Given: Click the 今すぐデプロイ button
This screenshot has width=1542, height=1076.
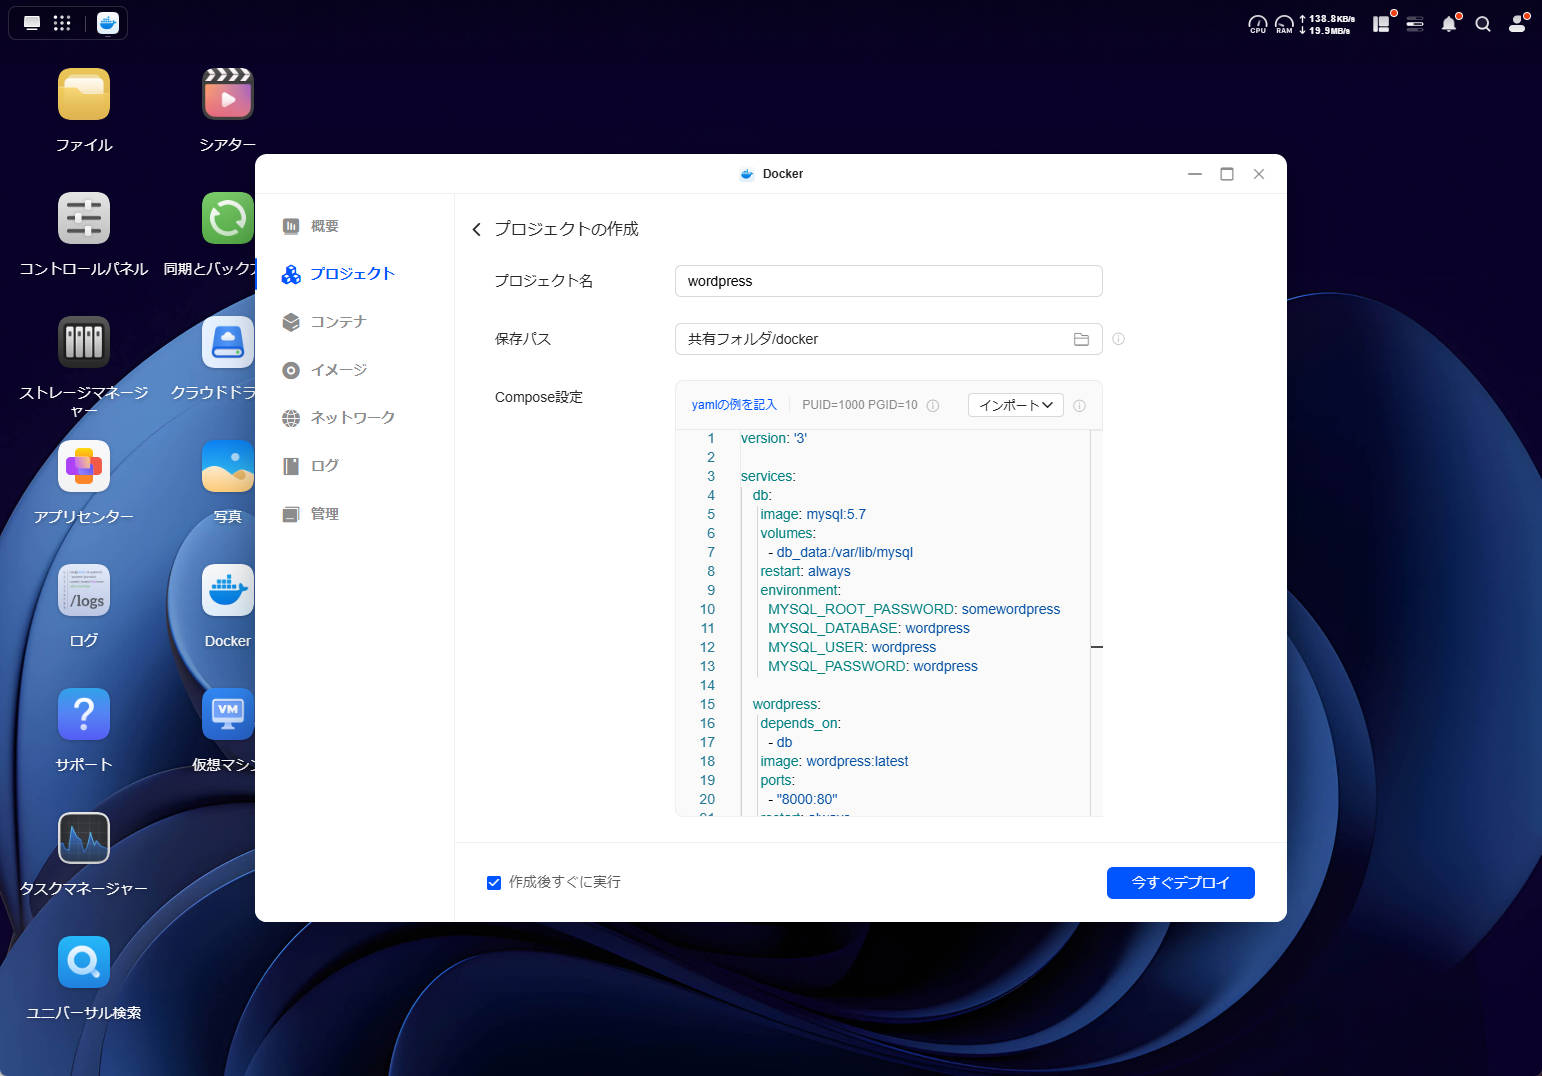Looking at the screenshot, I should [1181, 883].
